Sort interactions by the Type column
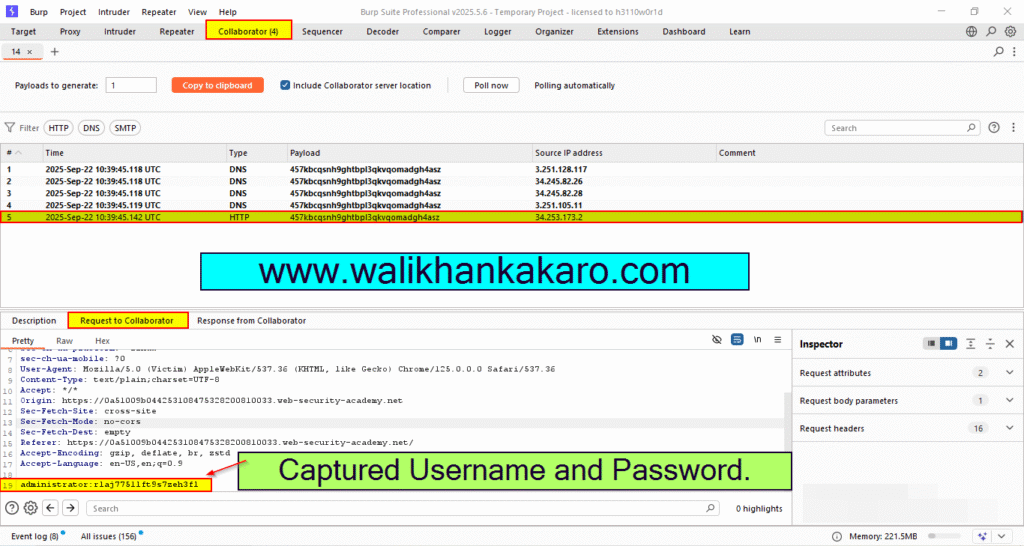Image resolution: width=1024 pixels, height=546 pixels. point(257,153)
